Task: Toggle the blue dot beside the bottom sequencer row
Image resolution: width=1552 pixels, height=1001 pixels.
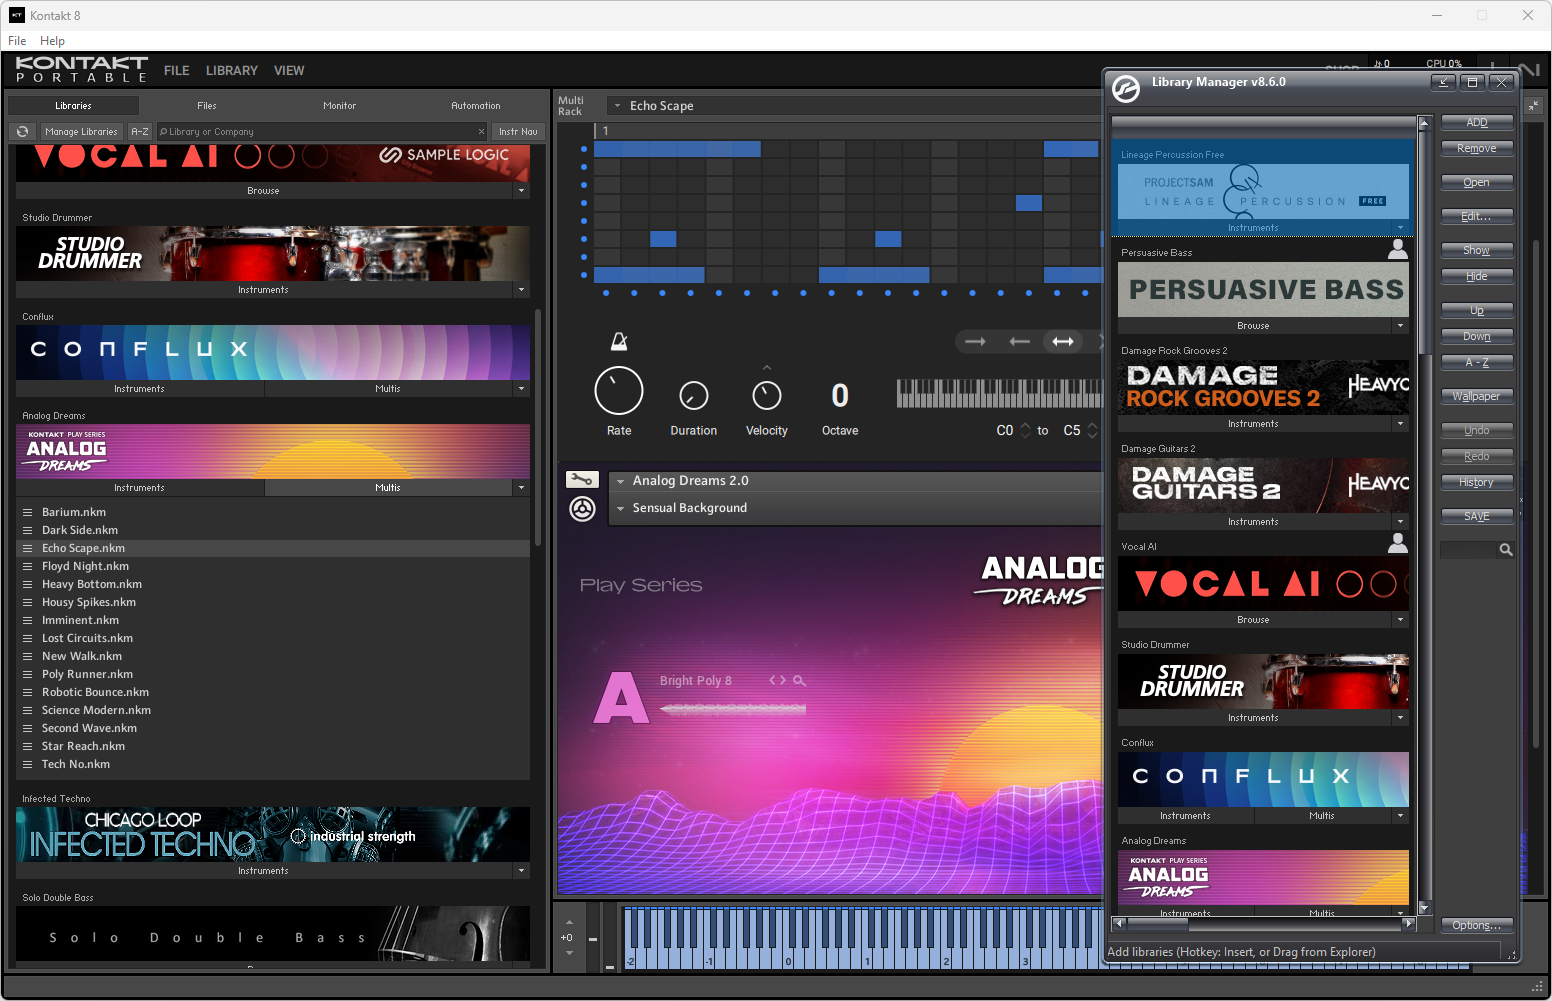Action: click(x=584, y=274)
